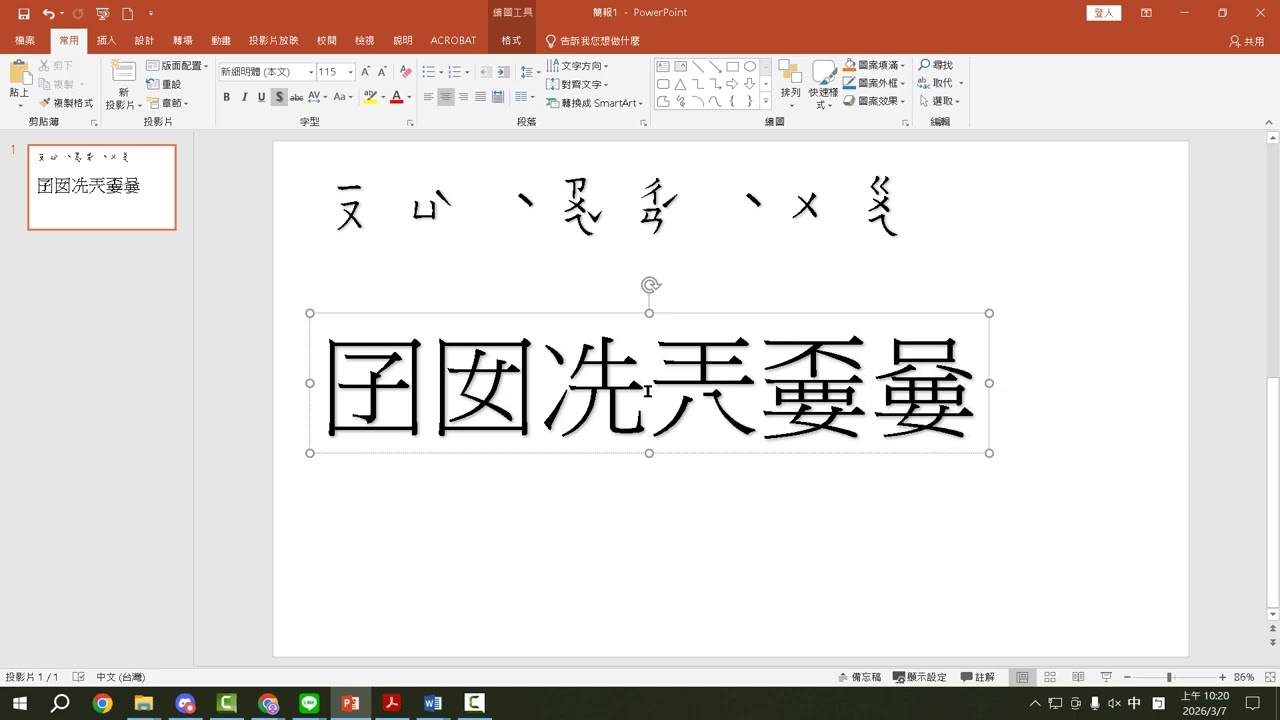Screen dimensions: 1280x720
Task: Click the rotation handle above the text box
Action: point(650,286)
